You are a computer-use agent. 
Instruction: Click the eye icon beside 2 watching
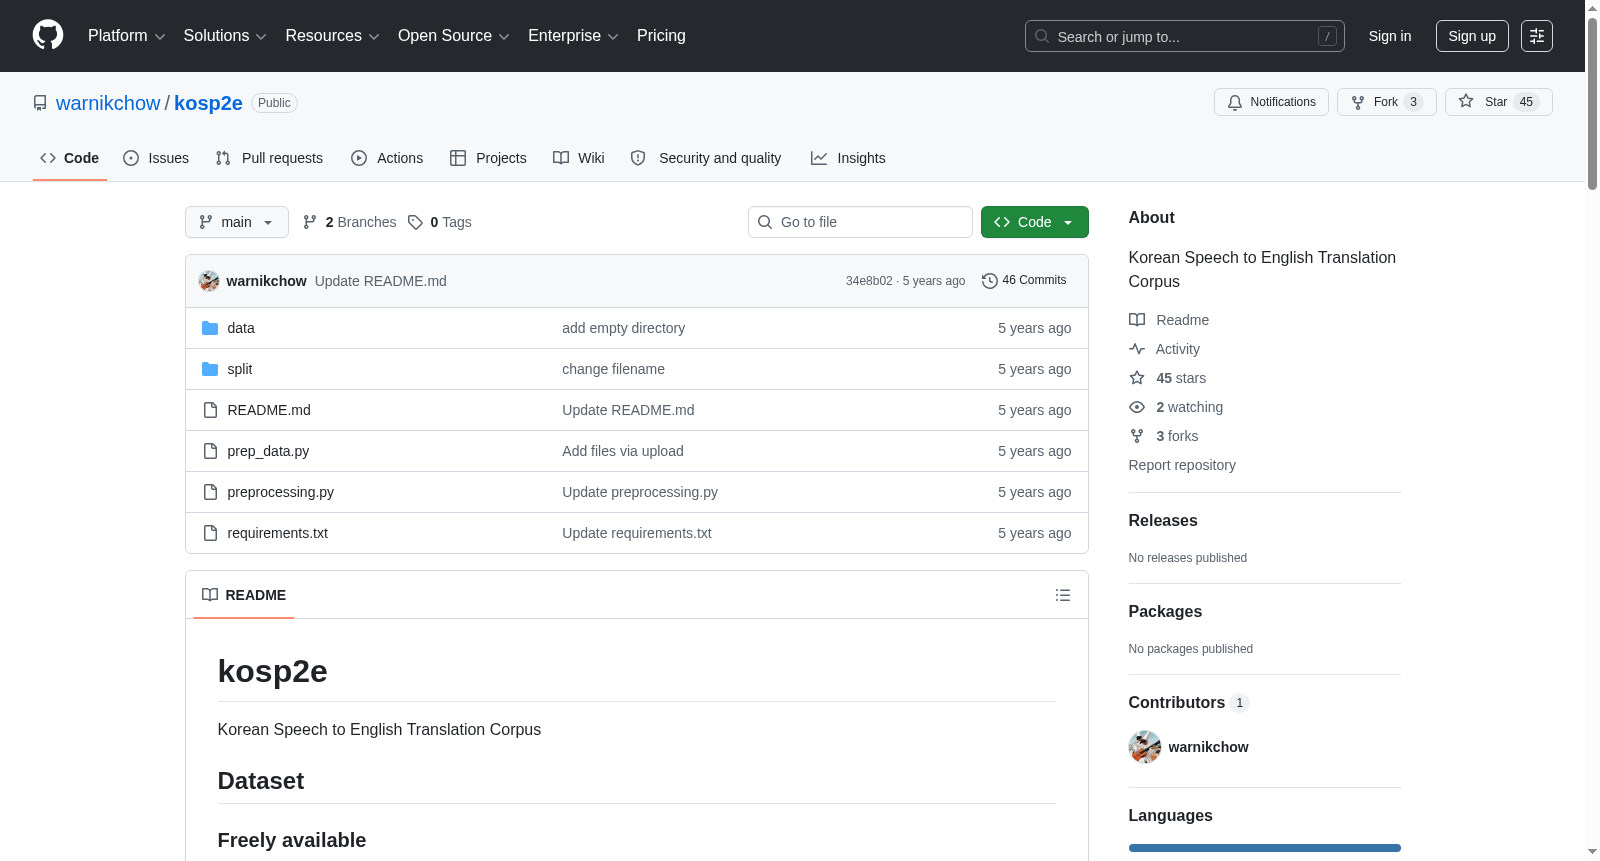(1137, 407)
